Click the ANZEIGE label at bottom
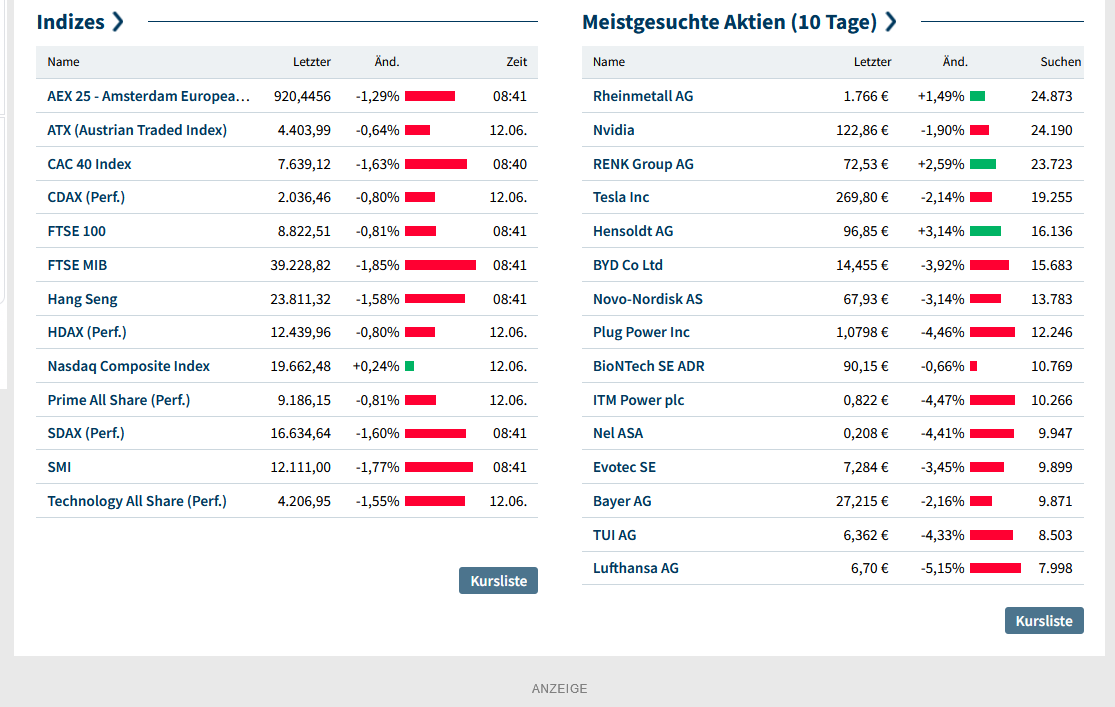This screenshot has width=1115, height=707. pyautogui.click(x=560, y=689)
